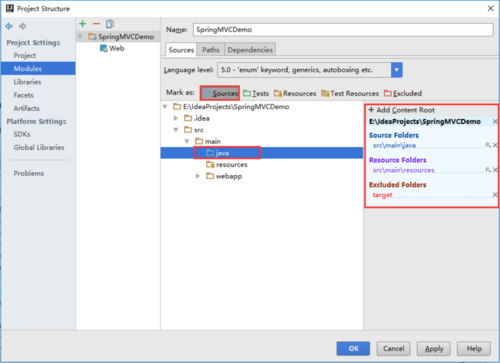The height and width of the screenshot is (363, 500).
Task: Remove the E:\IdeaProjects\SpringMVCDemo content root
Action: (x=495, y=122)
